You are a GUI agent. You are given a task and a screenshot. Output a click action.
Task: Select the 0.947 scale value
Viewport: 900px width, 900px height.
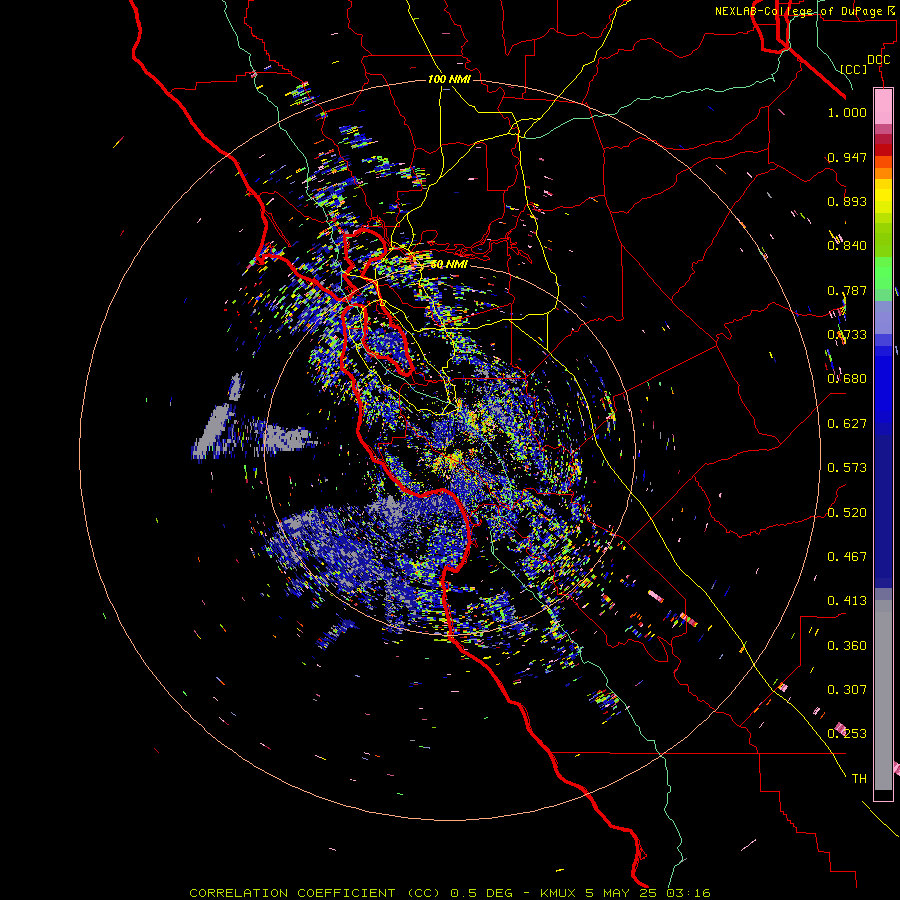pos(847,157)
